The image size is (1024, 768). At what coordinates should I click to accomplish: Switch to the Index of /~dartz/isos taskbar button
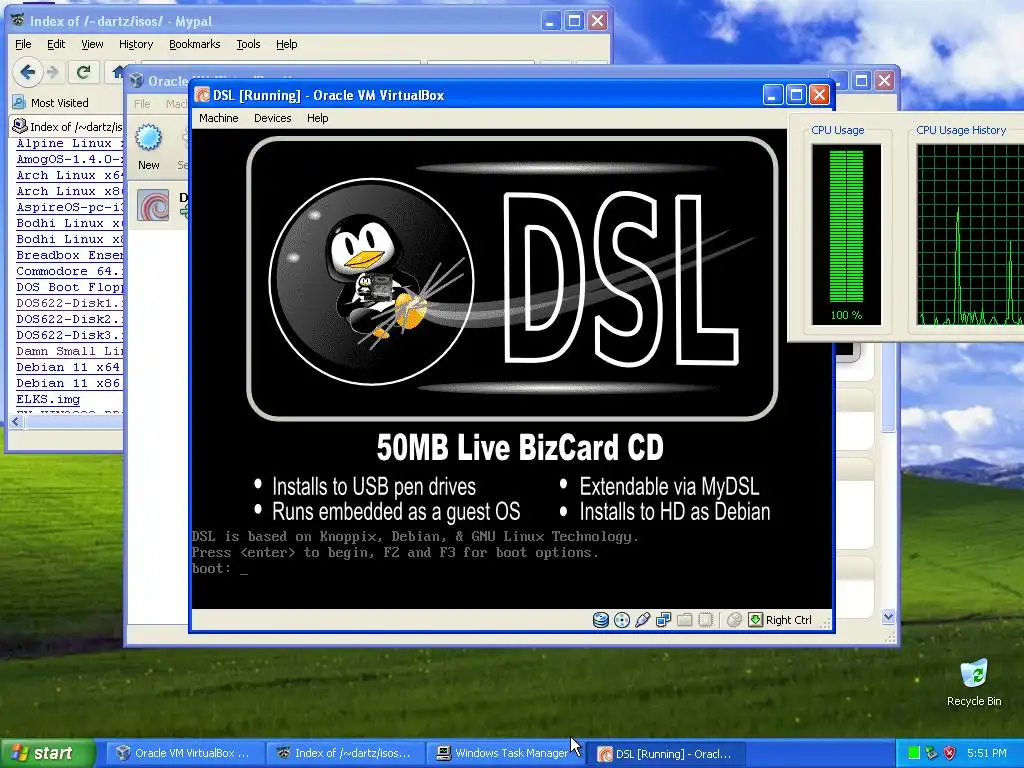pyautogui.click(x=344, y=754)
